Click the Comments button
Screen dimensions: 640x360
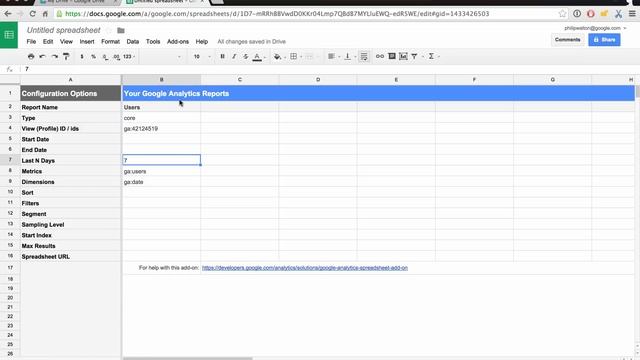point(567,40)
